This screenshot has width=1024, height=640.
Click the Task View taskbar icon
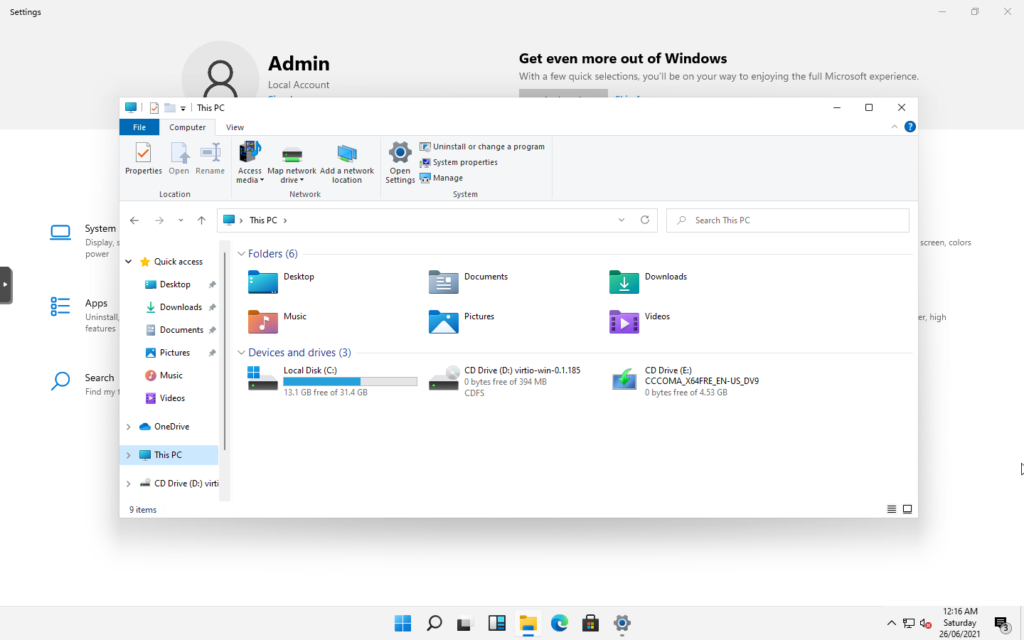pyautogui.click(x=464, y=623)
